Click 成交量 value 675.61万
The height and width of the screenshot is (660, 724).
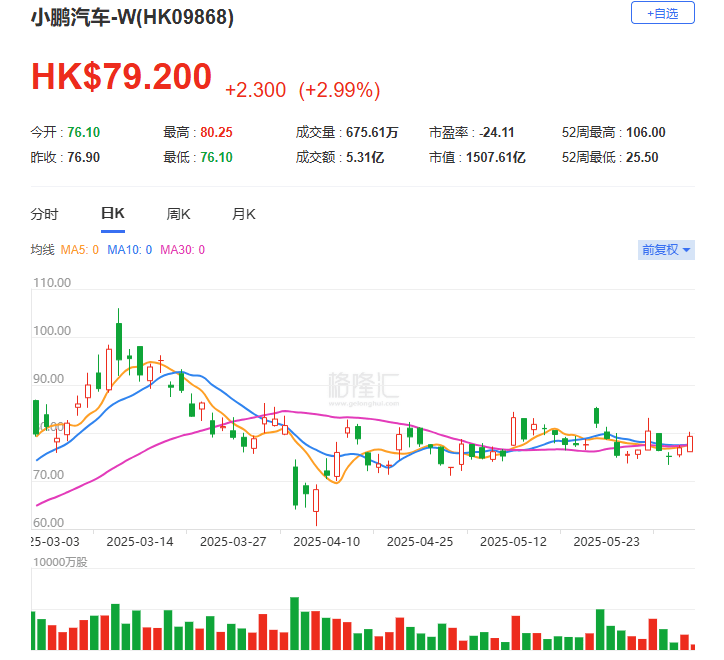click(x=372, y=133)
